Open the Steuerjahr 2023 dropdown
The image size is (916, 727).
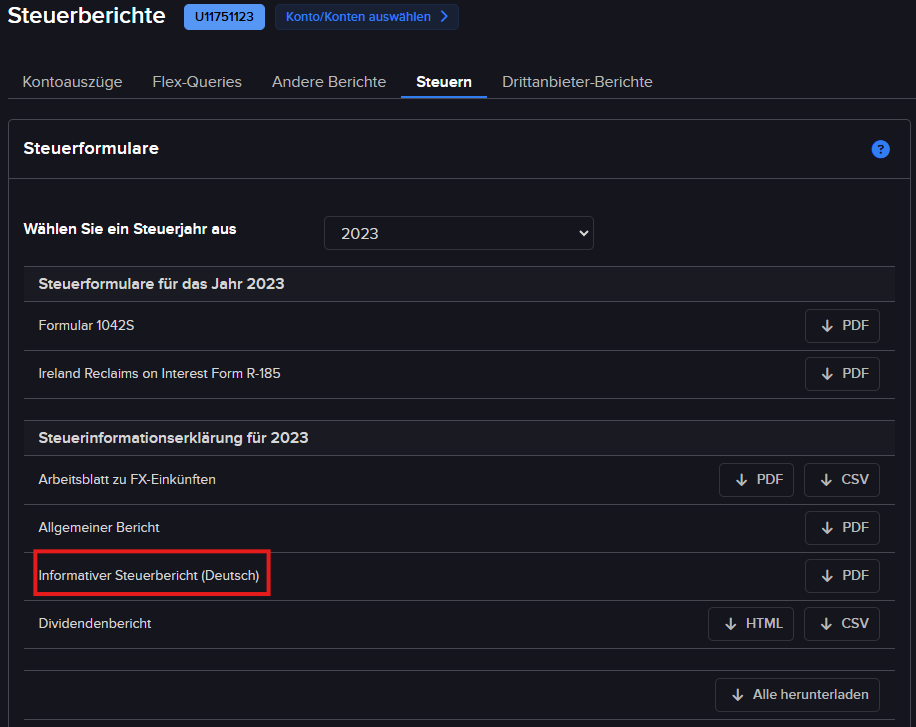pyautogui.click(x=458, y=233)
